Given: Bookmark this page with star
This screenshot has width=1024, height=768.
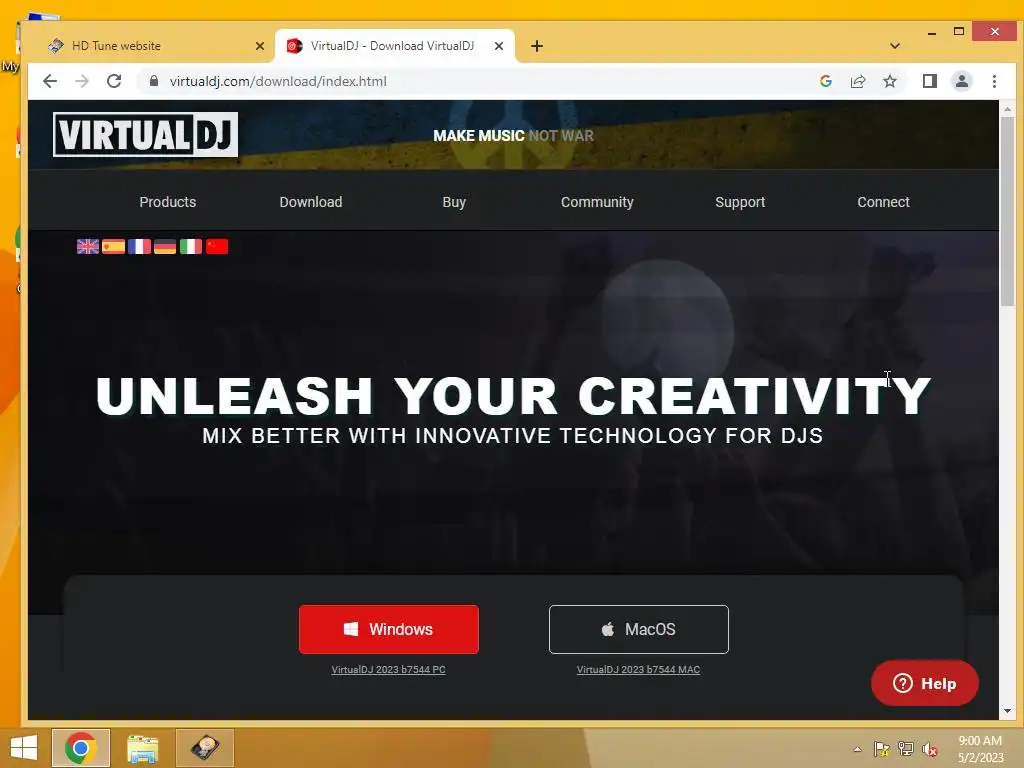Looking at the screenshot, I should pos(889,81).
